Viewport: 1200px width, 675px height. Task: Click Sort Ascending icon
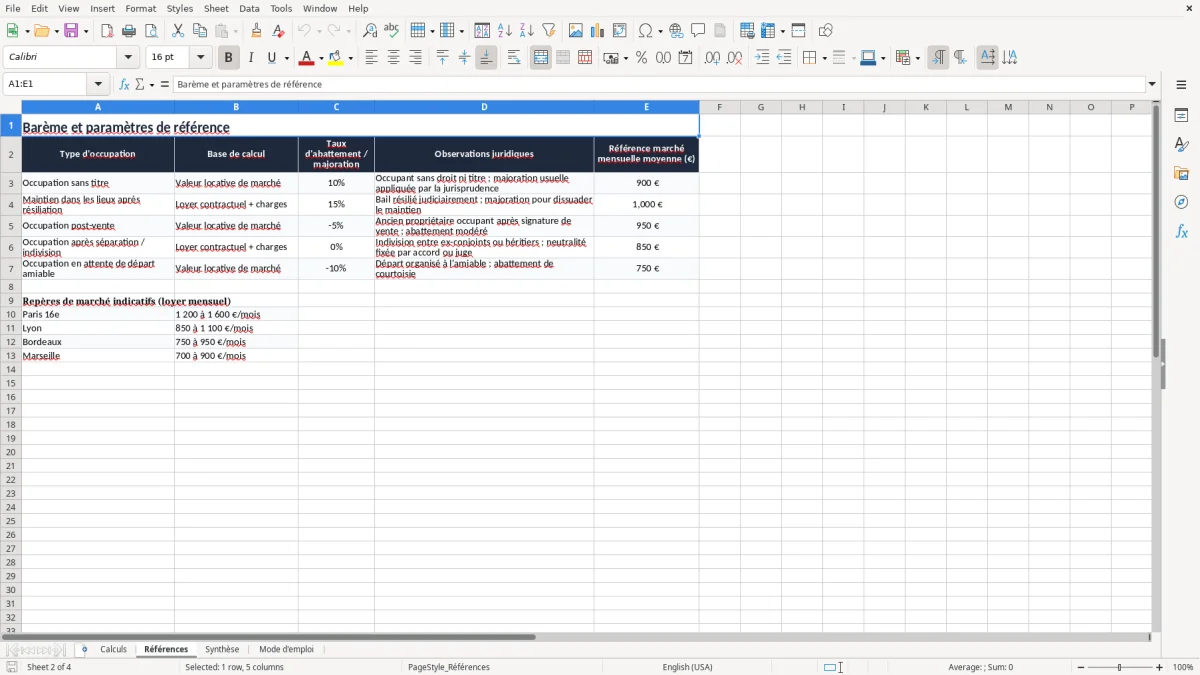click(504, 31)
